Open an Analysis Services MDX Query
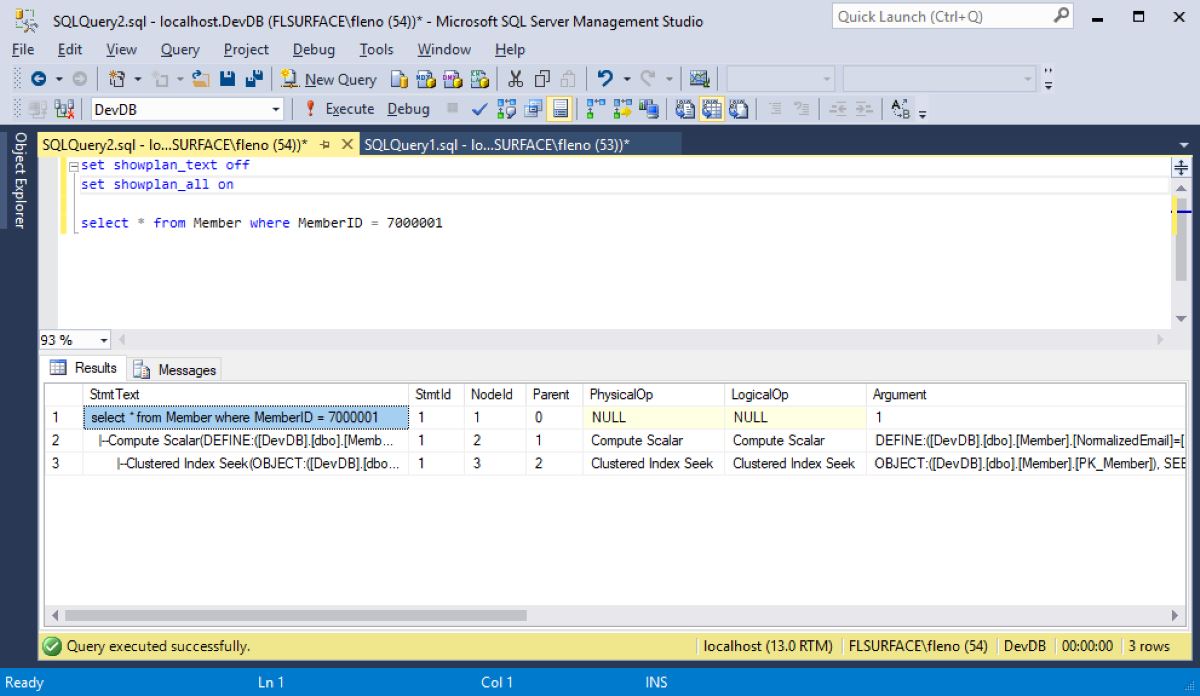 (426, 79)
